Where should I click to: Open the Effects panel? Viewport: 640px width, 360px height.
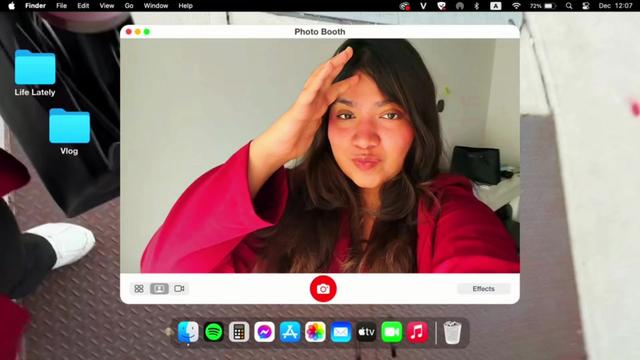click(x=483, y=289)
